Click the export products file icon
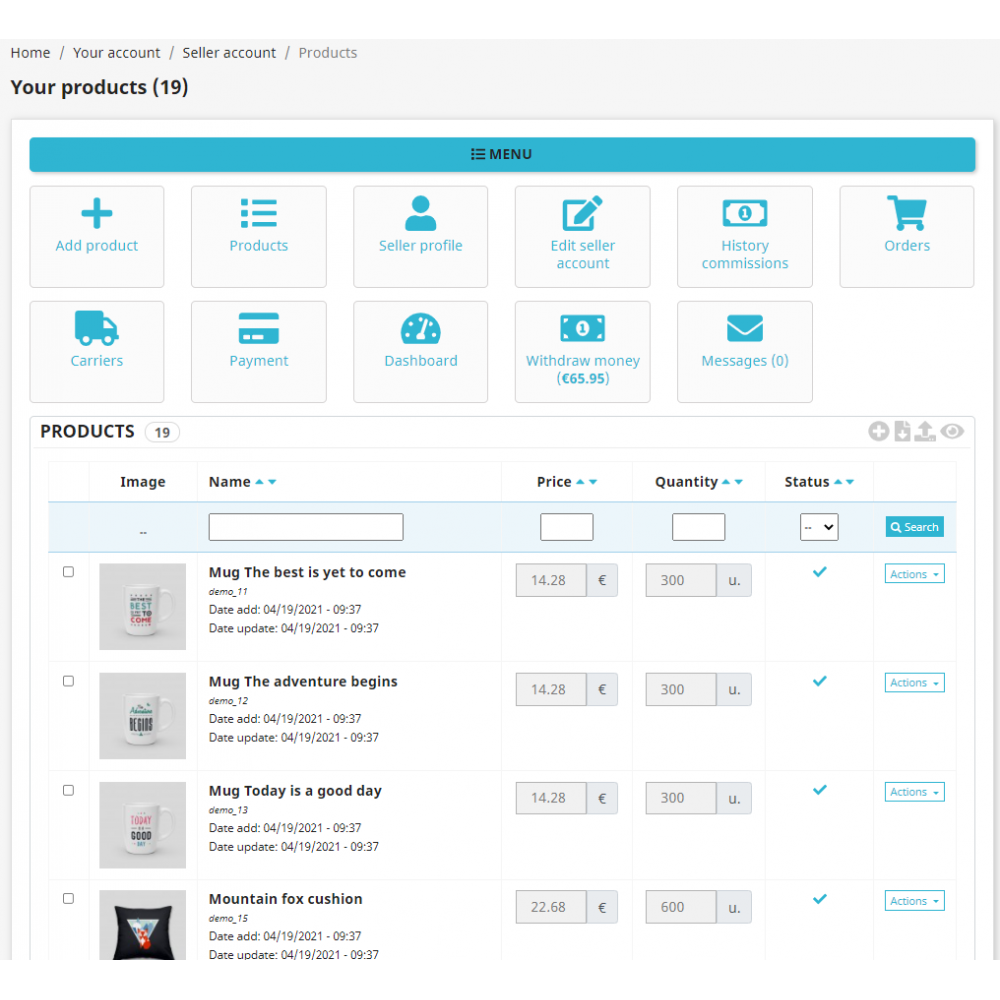 coord(903,431)
